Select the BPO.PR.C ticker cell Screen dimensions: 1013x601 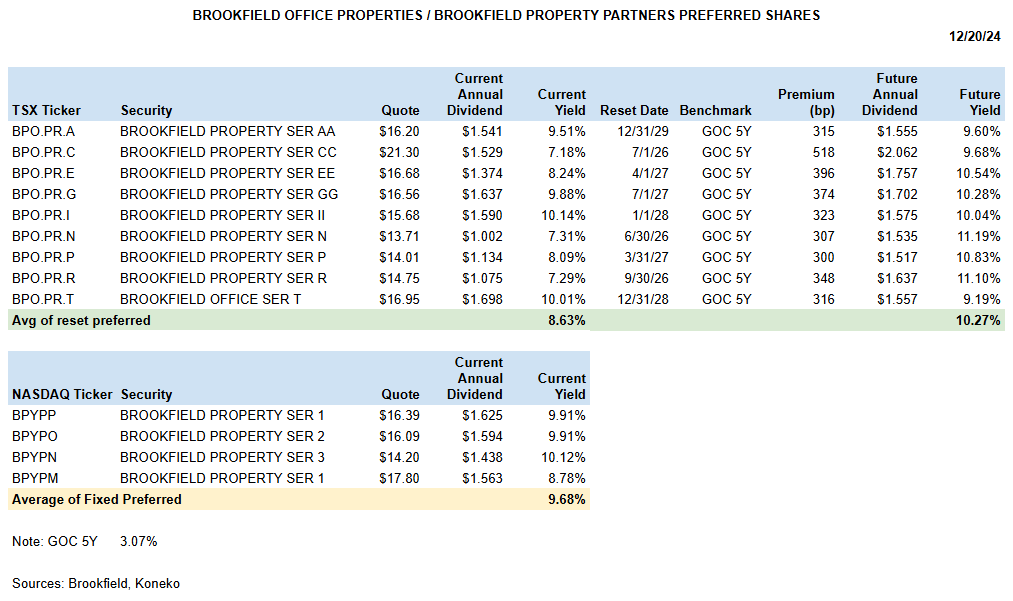coord(43,153)
